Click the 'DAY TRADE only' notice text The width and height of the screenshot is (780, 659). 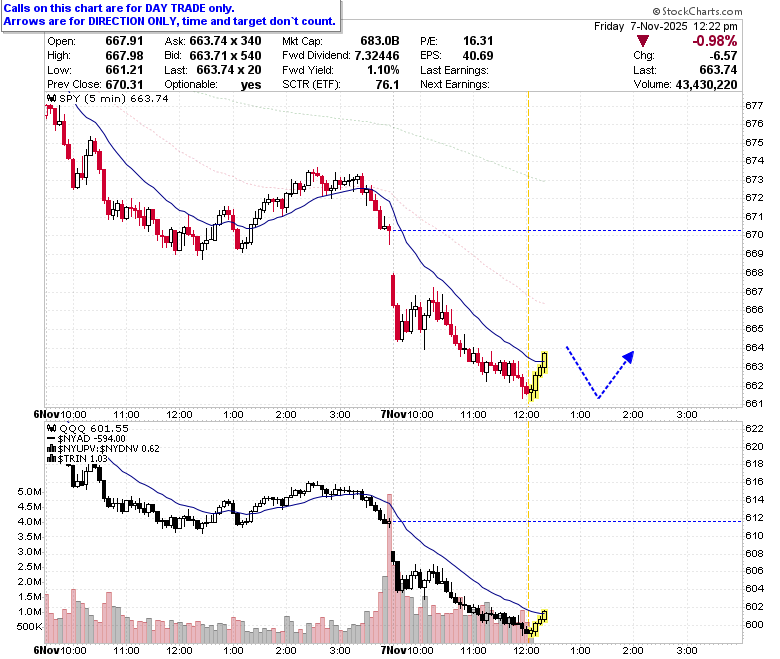coord(119,8)
